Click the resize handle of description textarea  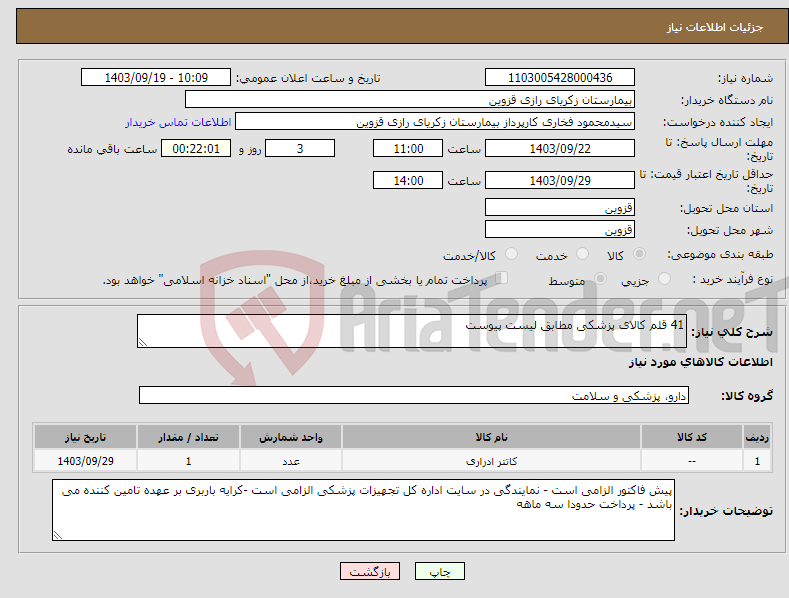[143, 342]
